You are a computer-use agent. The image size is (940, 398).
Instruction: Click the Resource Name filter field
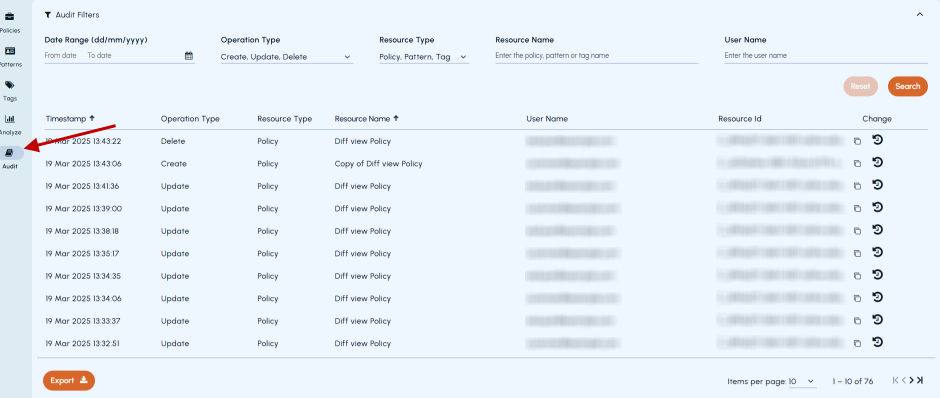(x=596, y=56)
